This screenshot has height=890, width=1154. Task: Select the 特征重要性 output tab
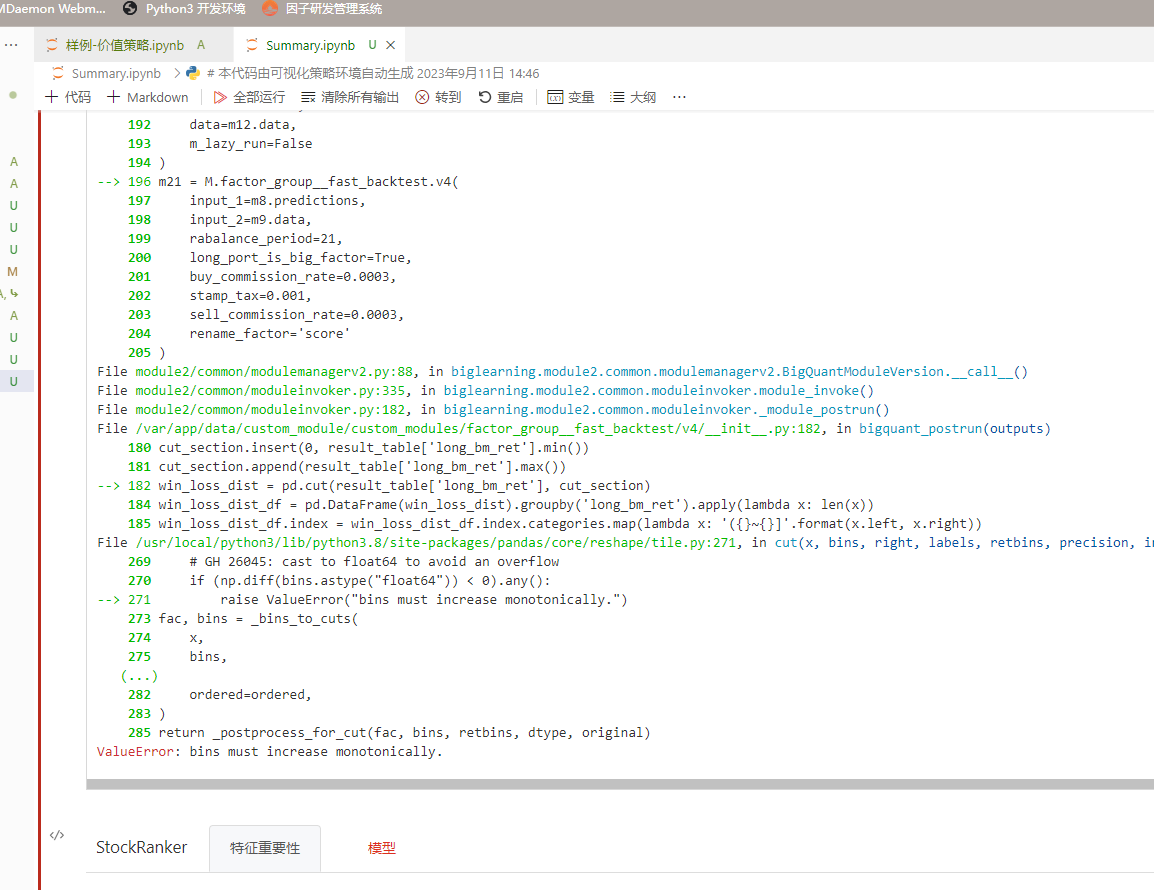[265, 848]
